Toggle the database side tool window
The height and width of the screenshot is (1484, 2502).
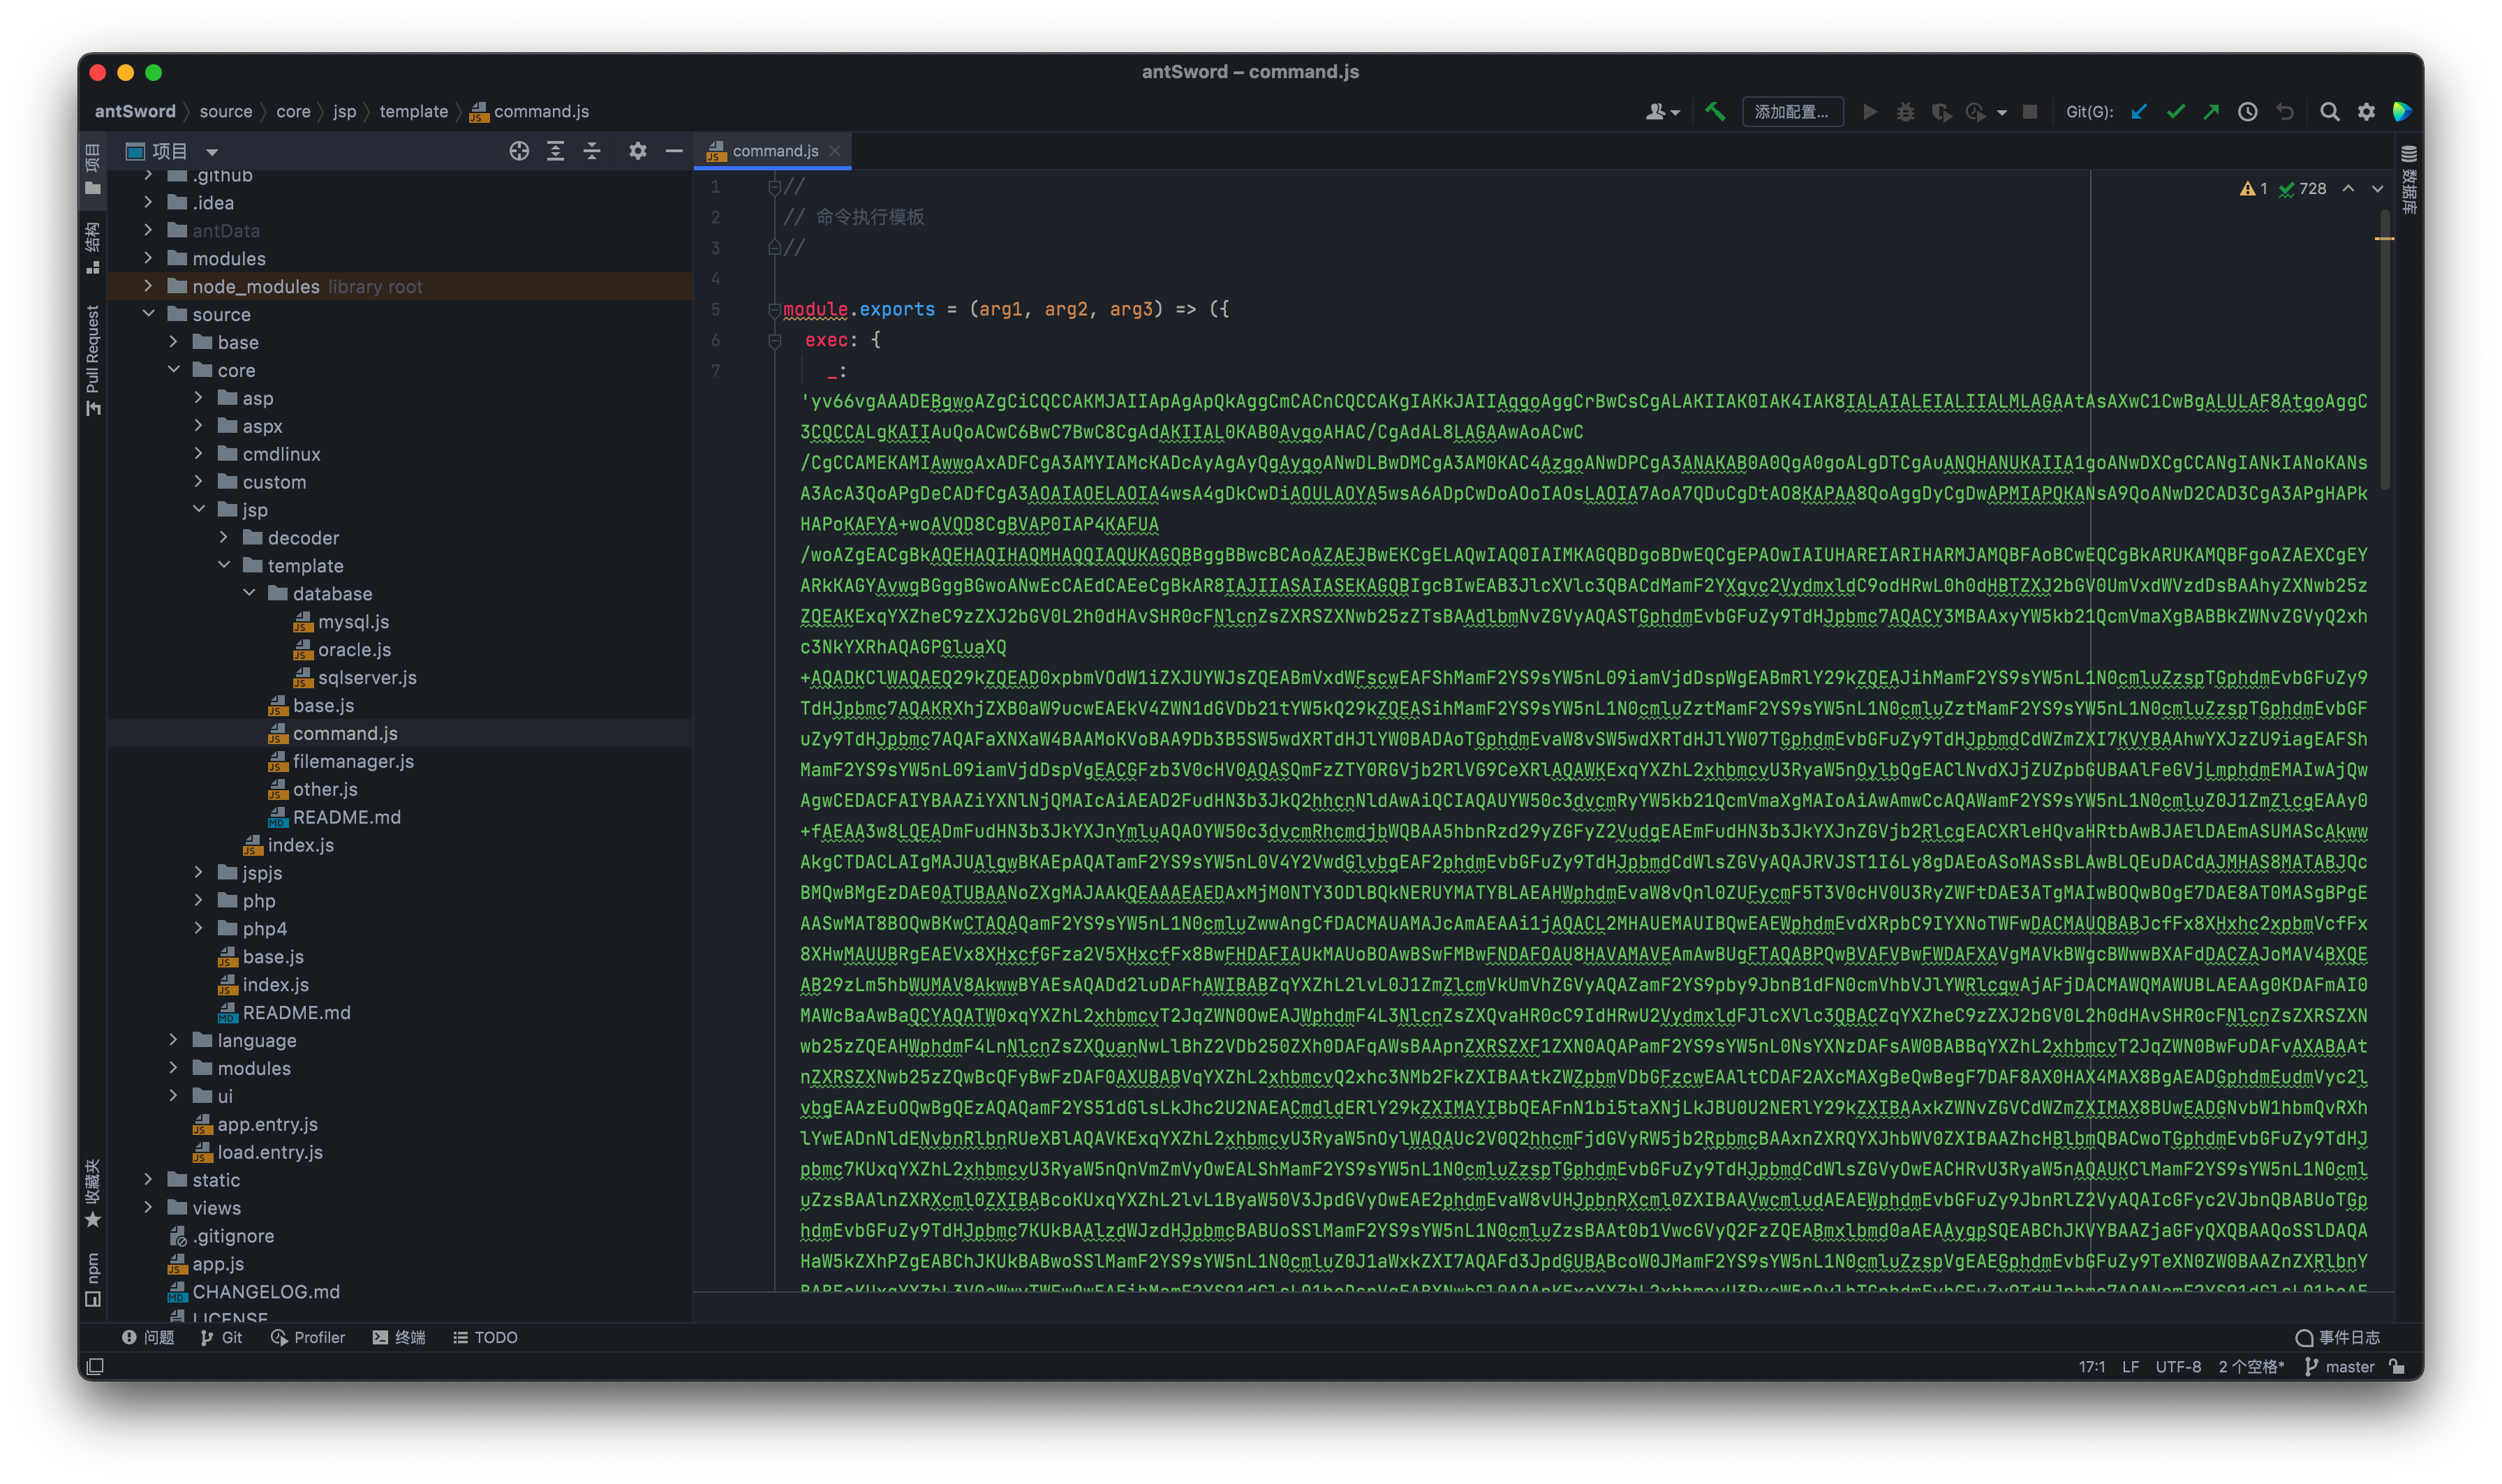2409,180
